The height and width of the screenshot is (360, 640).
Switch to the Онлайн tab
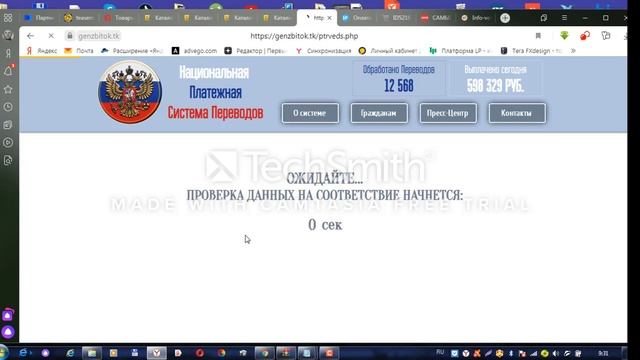pos(357,18)
